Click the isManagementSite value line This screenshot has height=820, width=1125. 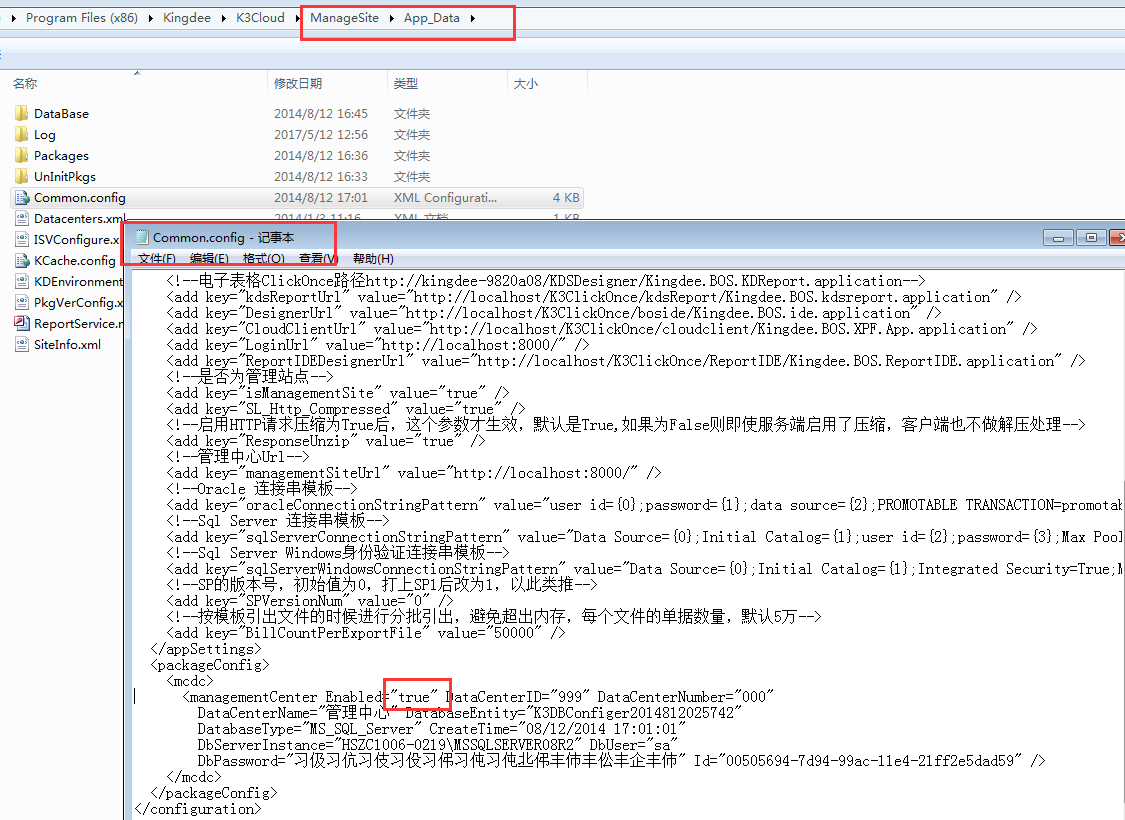coord(338,392)
